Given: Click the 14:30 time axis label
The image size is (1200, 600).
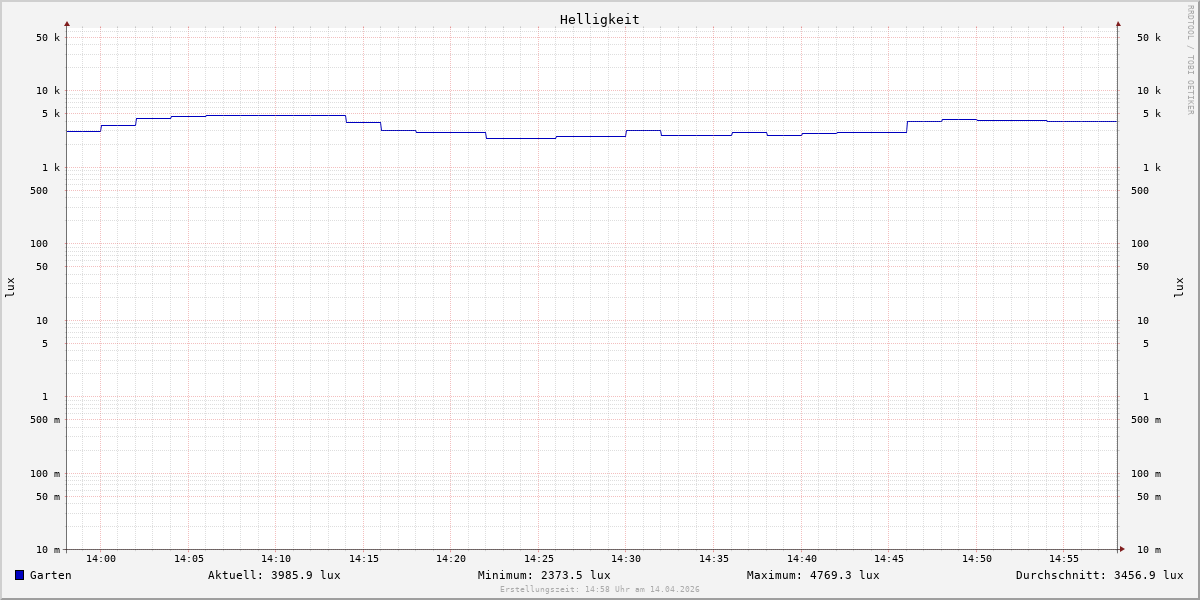Looking at the screenshot, I should tap(626, 559).
